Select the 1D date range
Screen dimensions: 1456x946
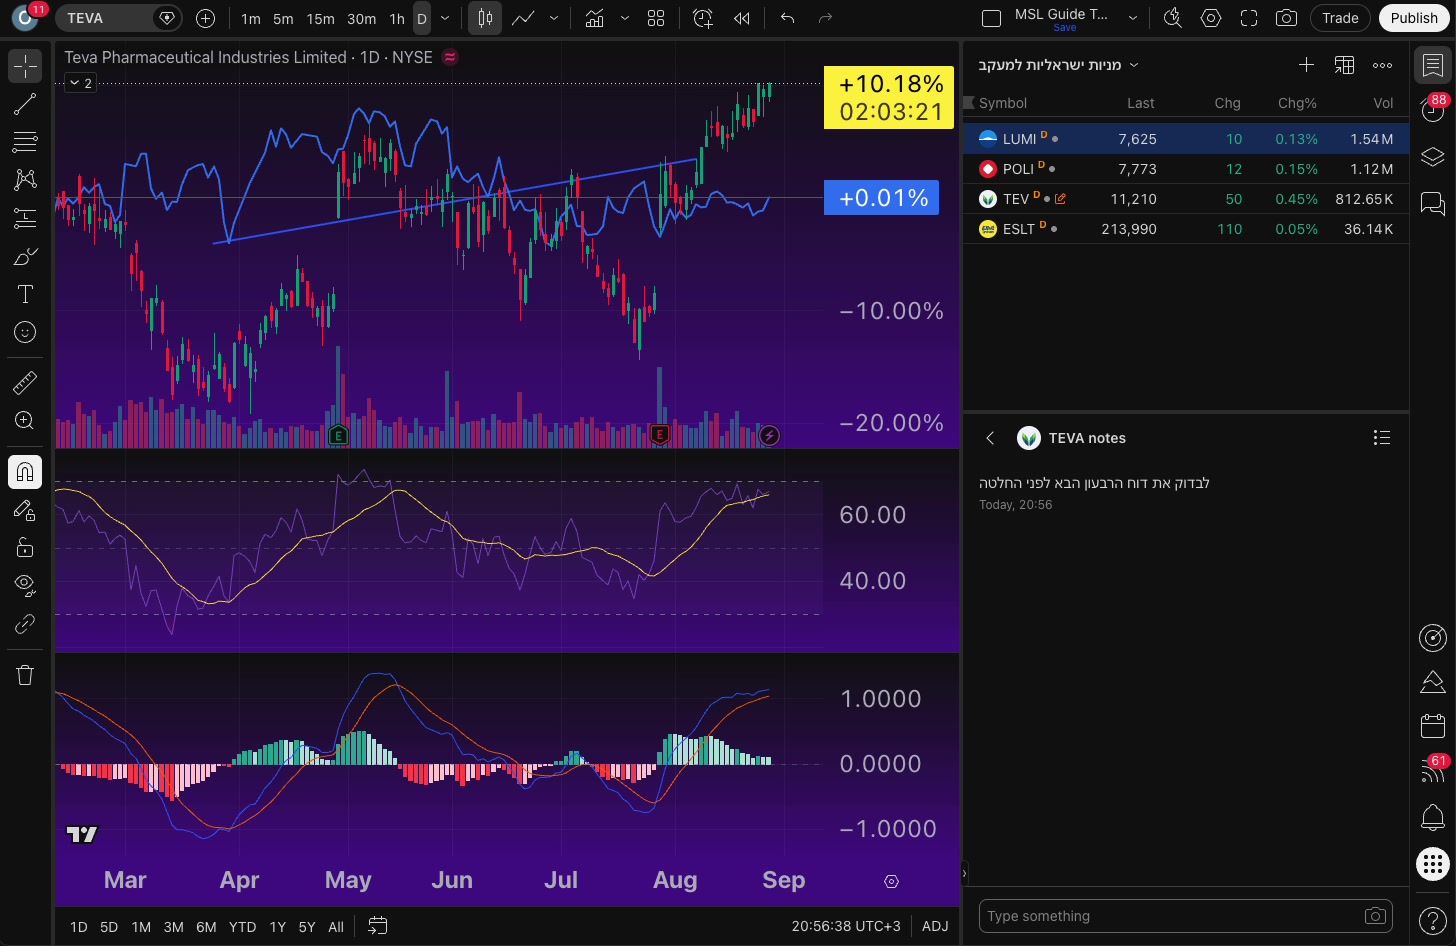(79, 927)
